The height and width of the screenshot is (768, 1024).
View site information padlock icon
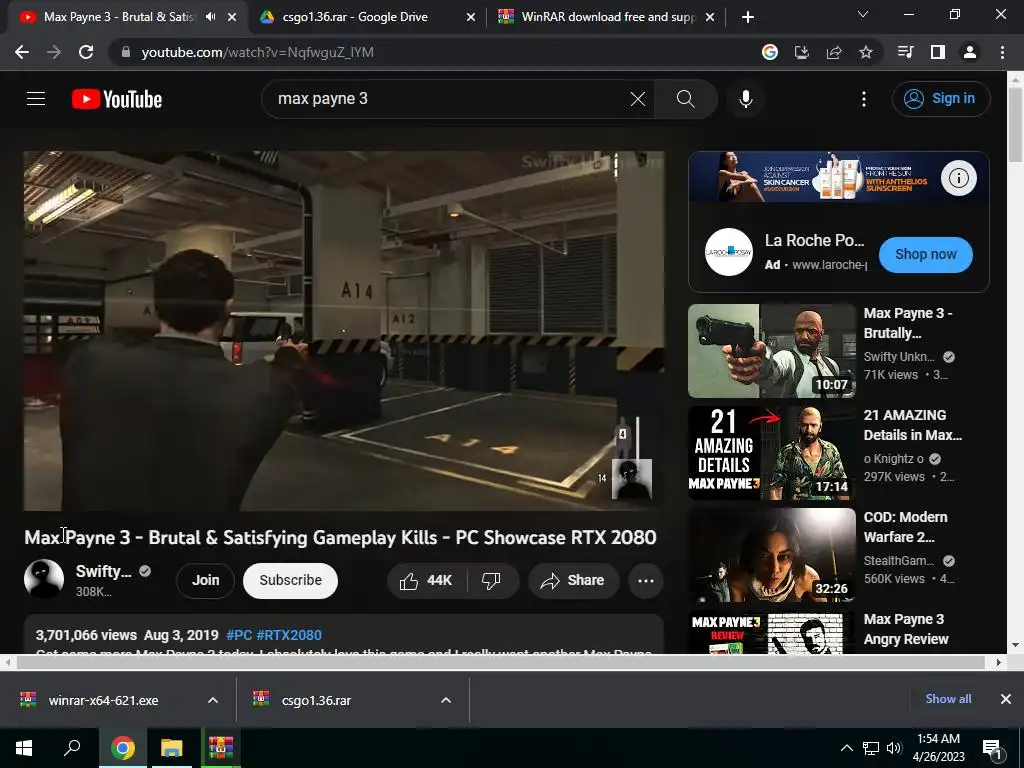pyautogui.click(x=126, y=52)
